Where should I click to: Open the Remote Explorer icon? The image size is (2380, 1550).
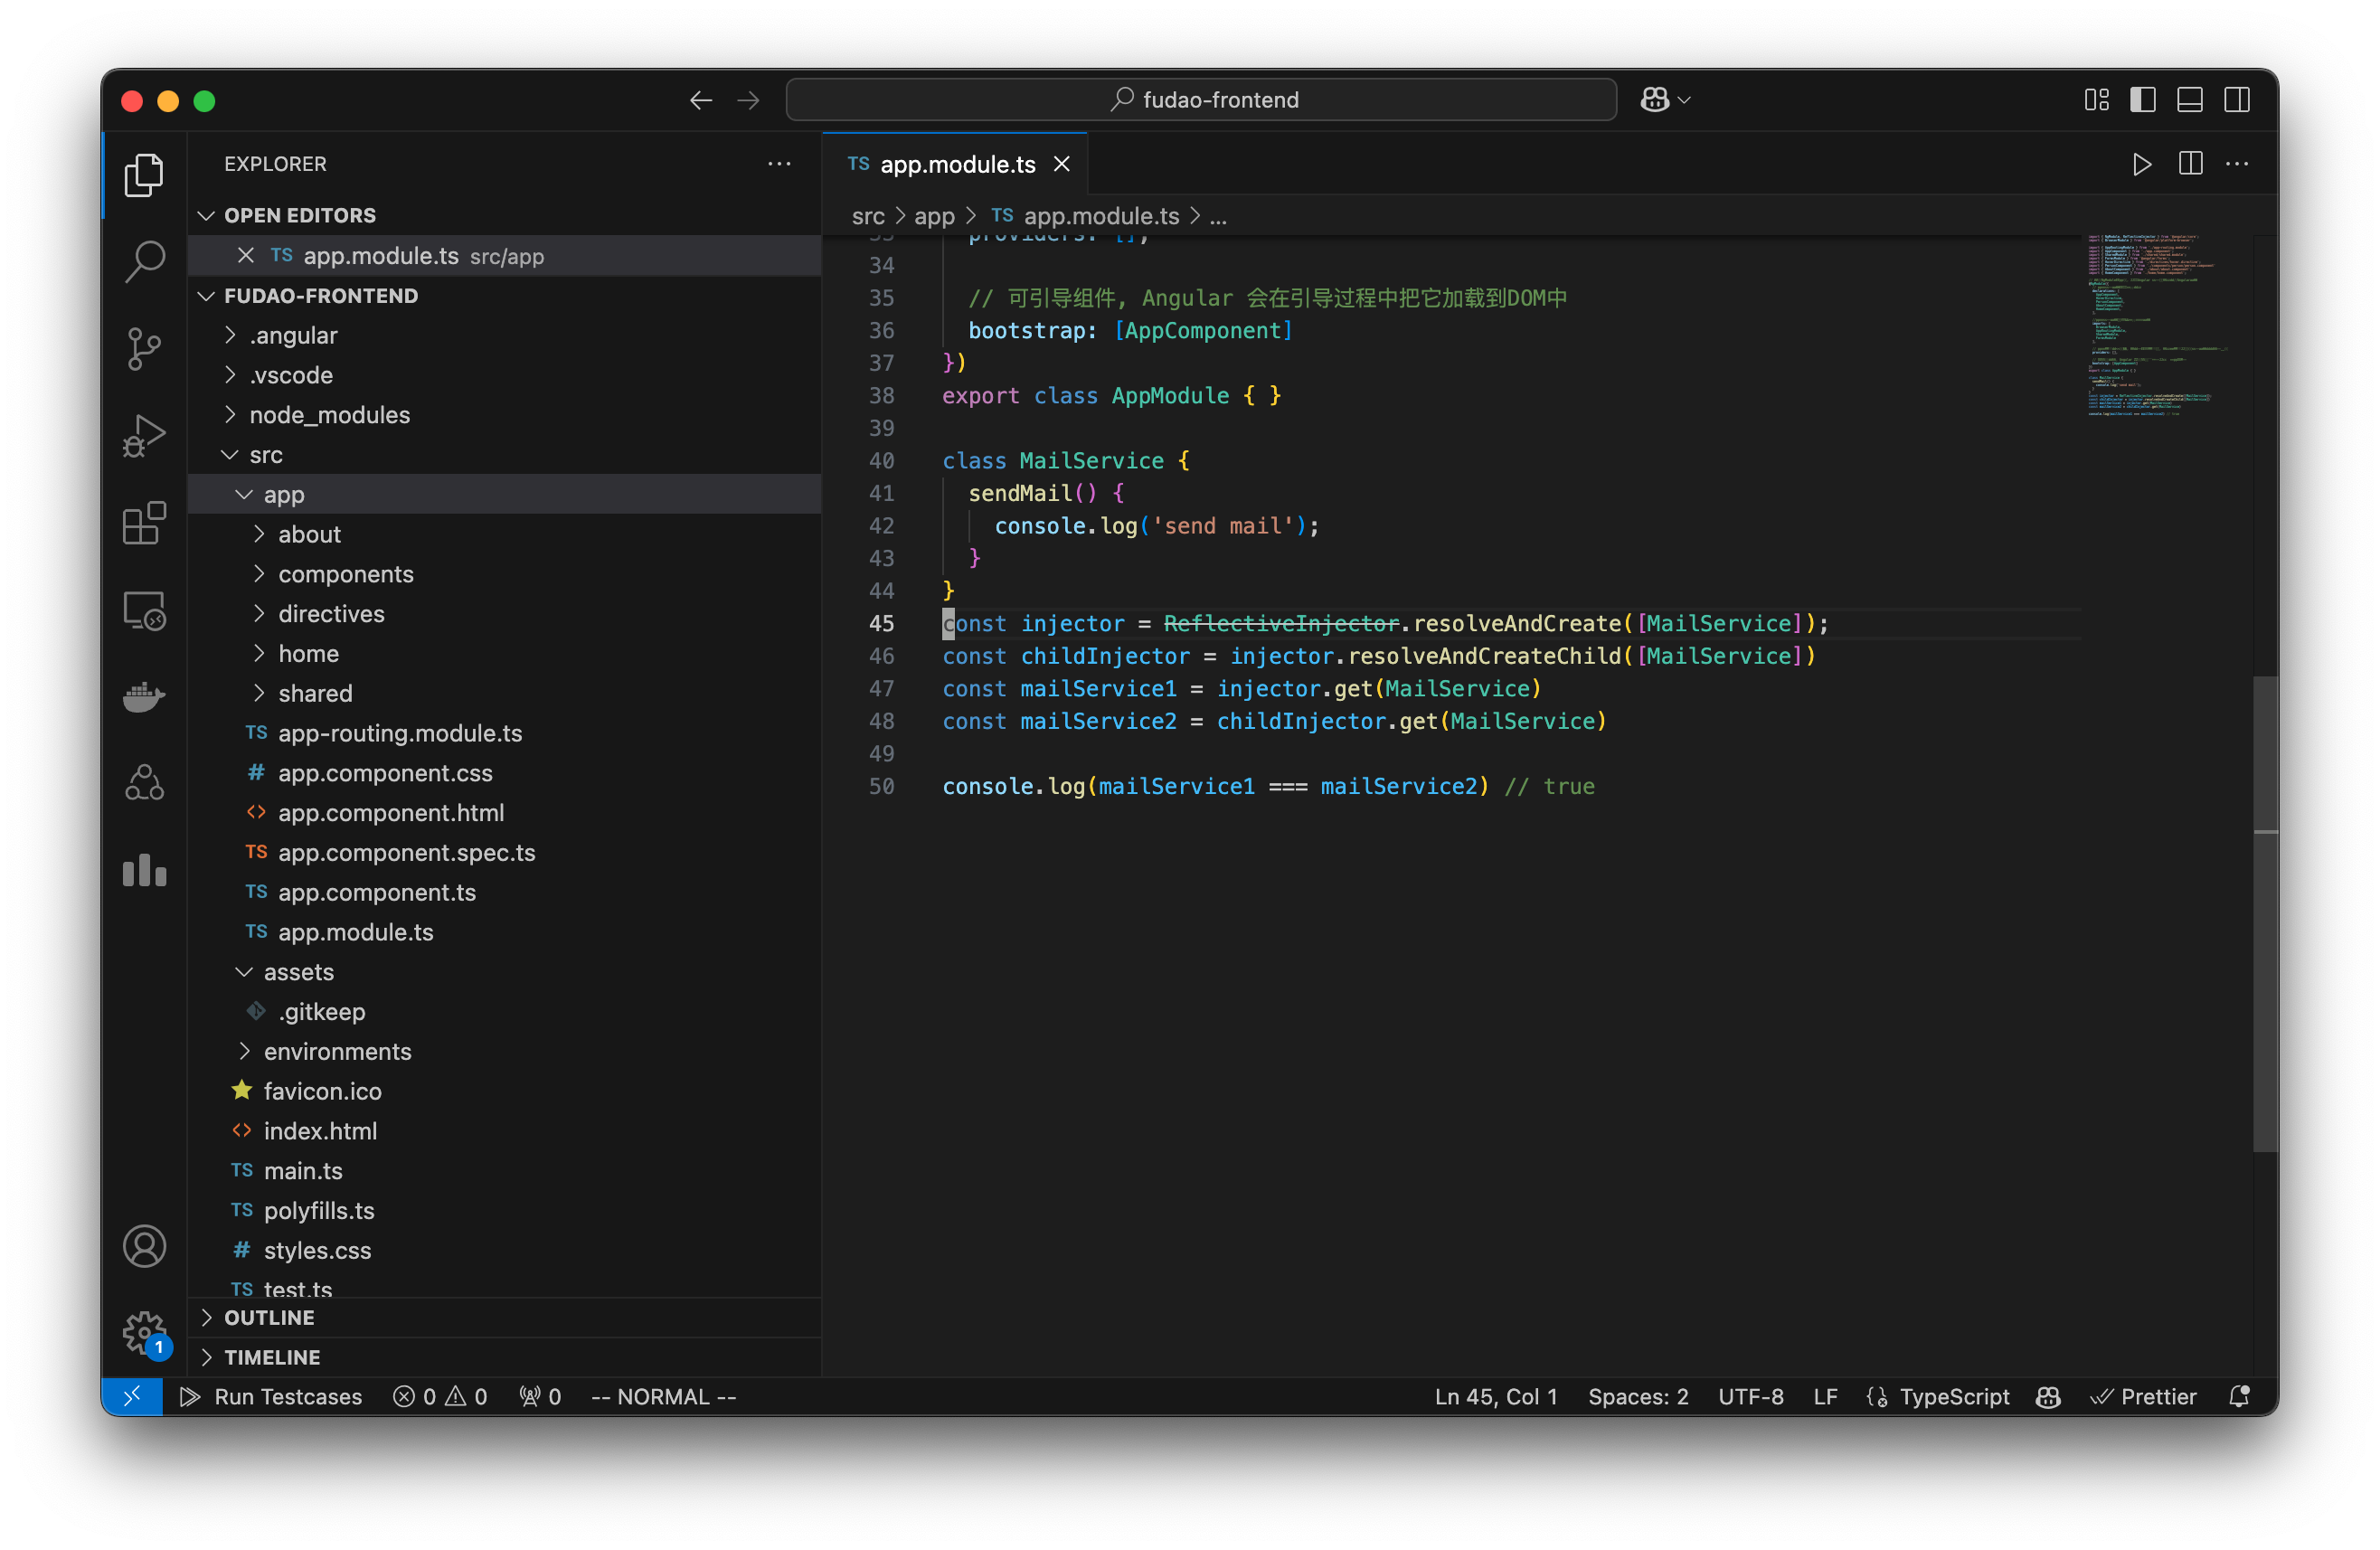(x=145, y=610)
